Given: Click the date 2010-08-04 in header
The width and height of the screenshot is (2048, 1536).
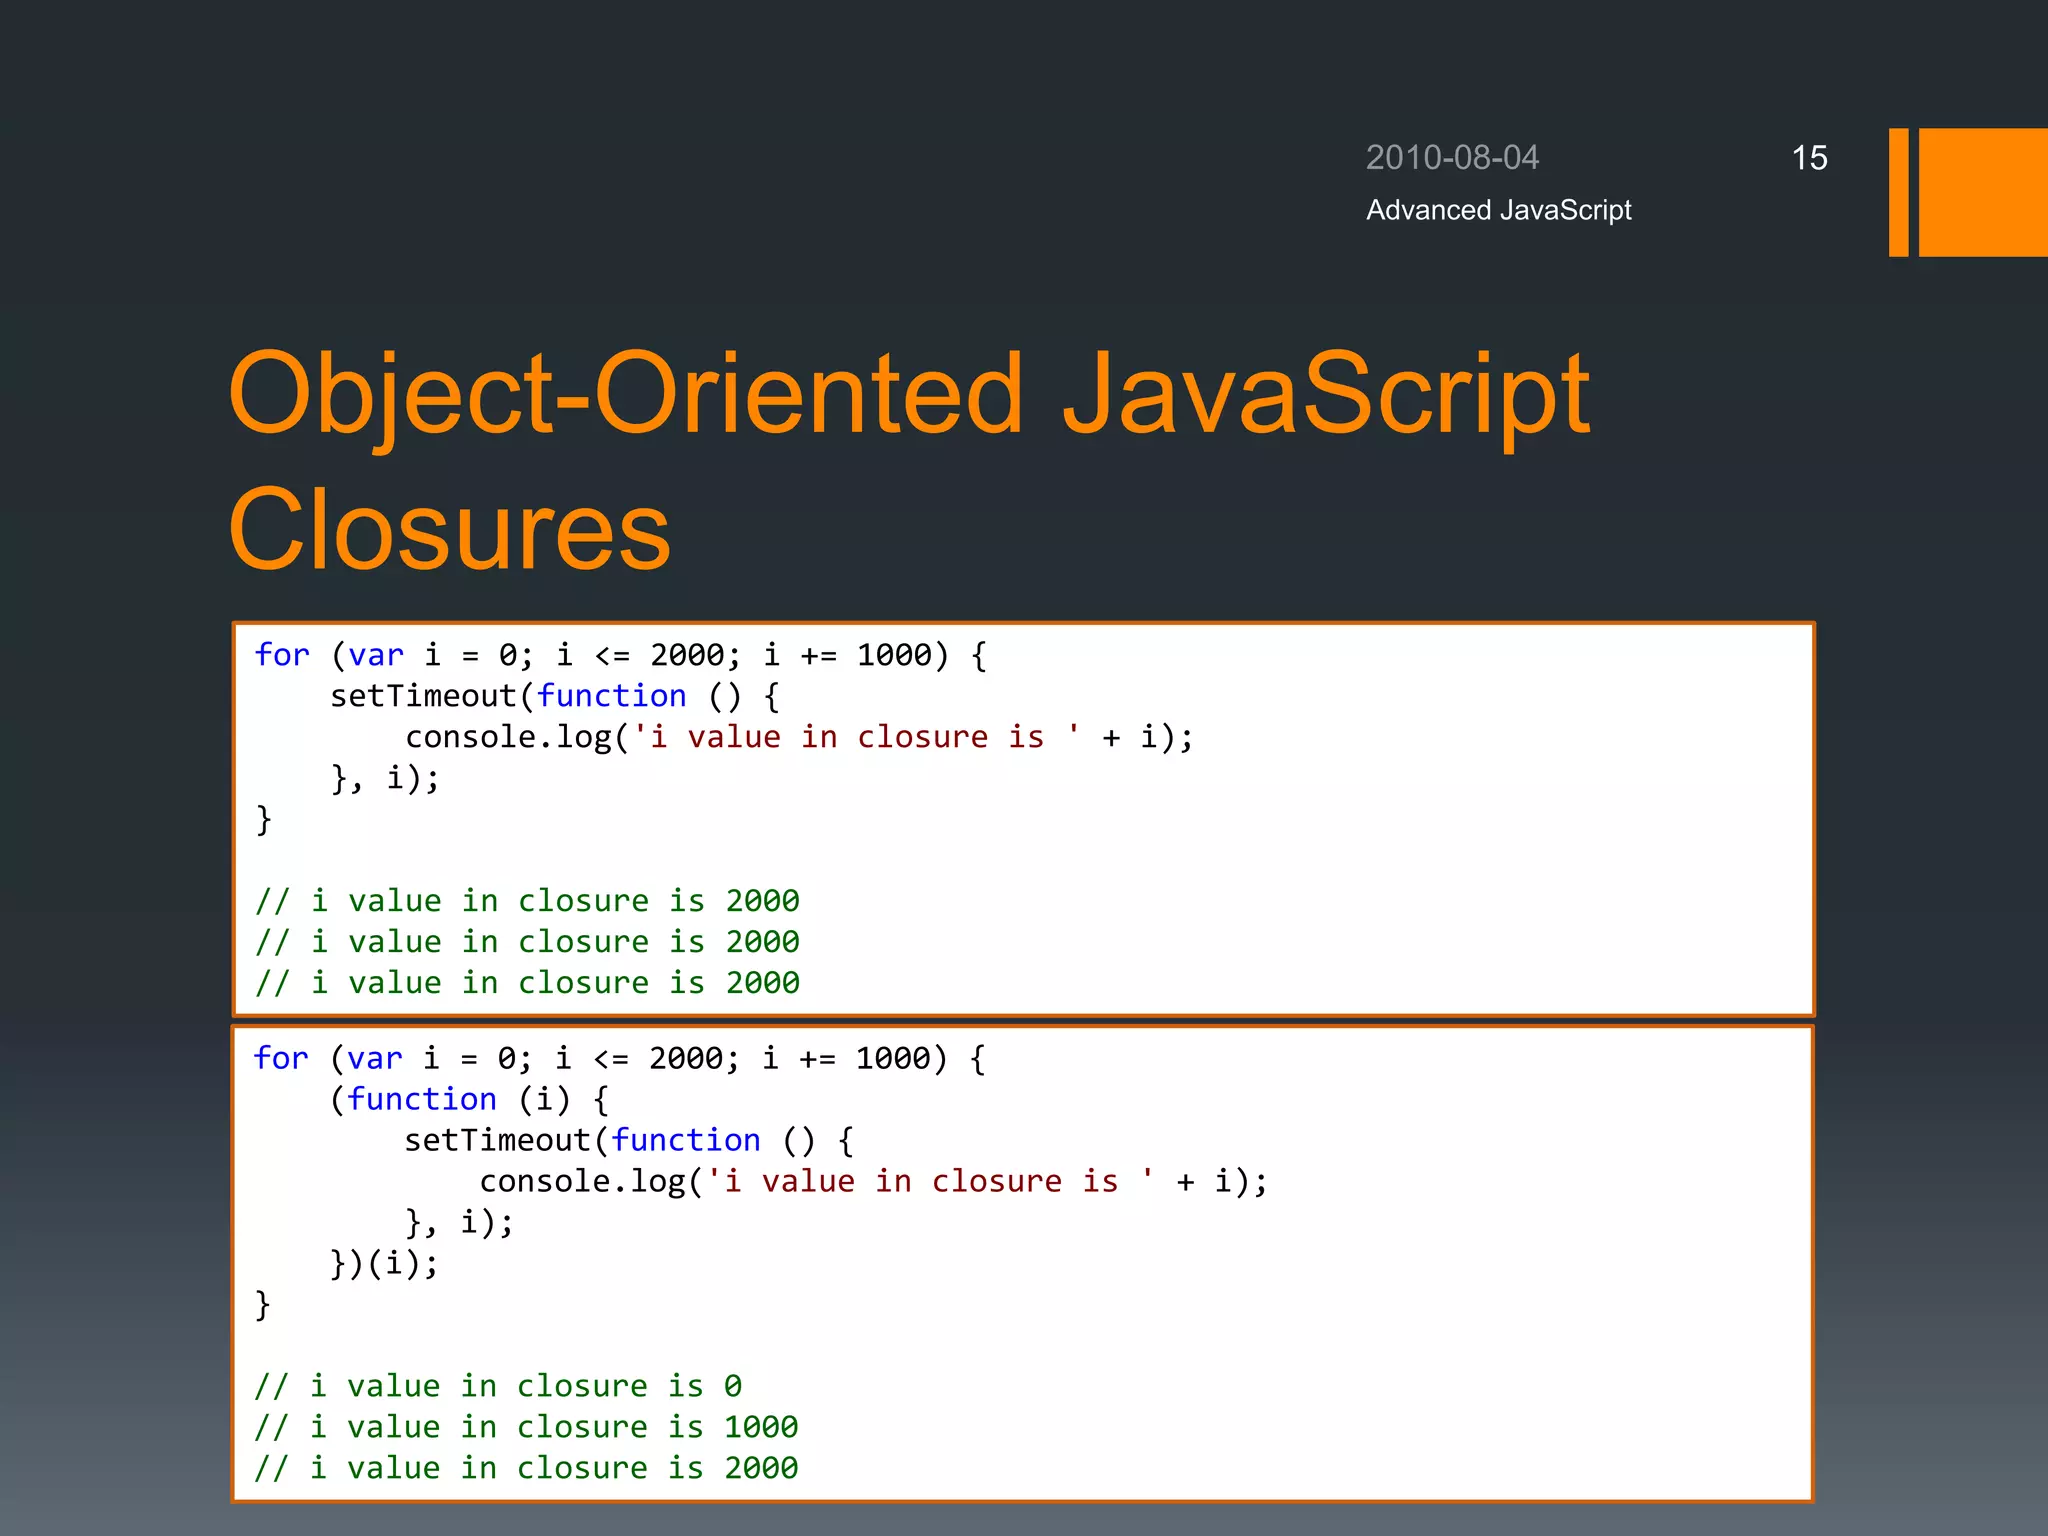Looking at the screenshot, I should click(1451, 158).
